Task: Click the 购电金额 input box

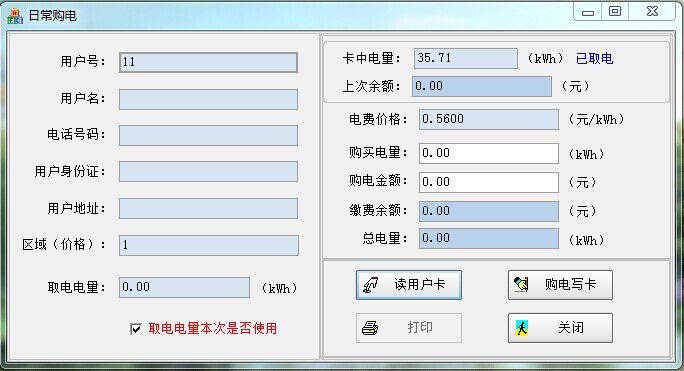Action: 489,182
